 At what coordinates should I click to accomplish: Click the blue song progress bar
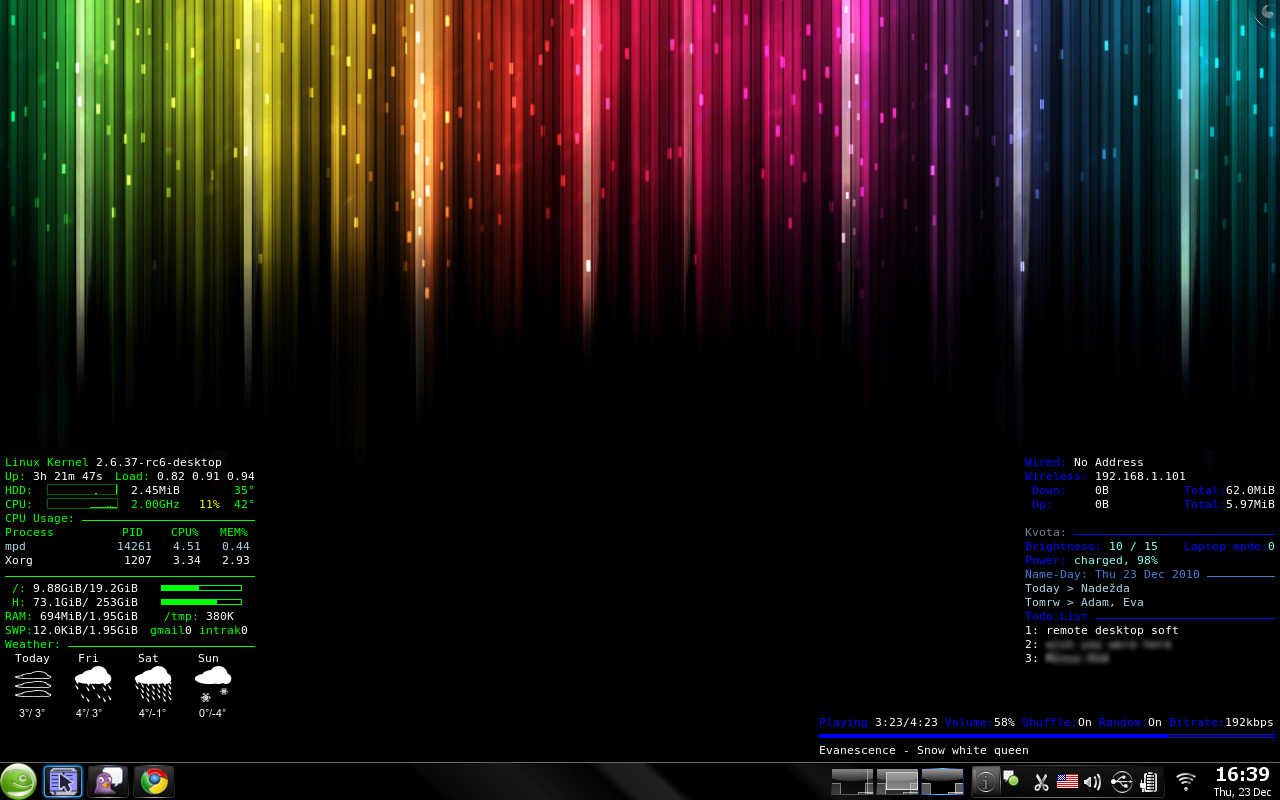[x=1046, y=736]
